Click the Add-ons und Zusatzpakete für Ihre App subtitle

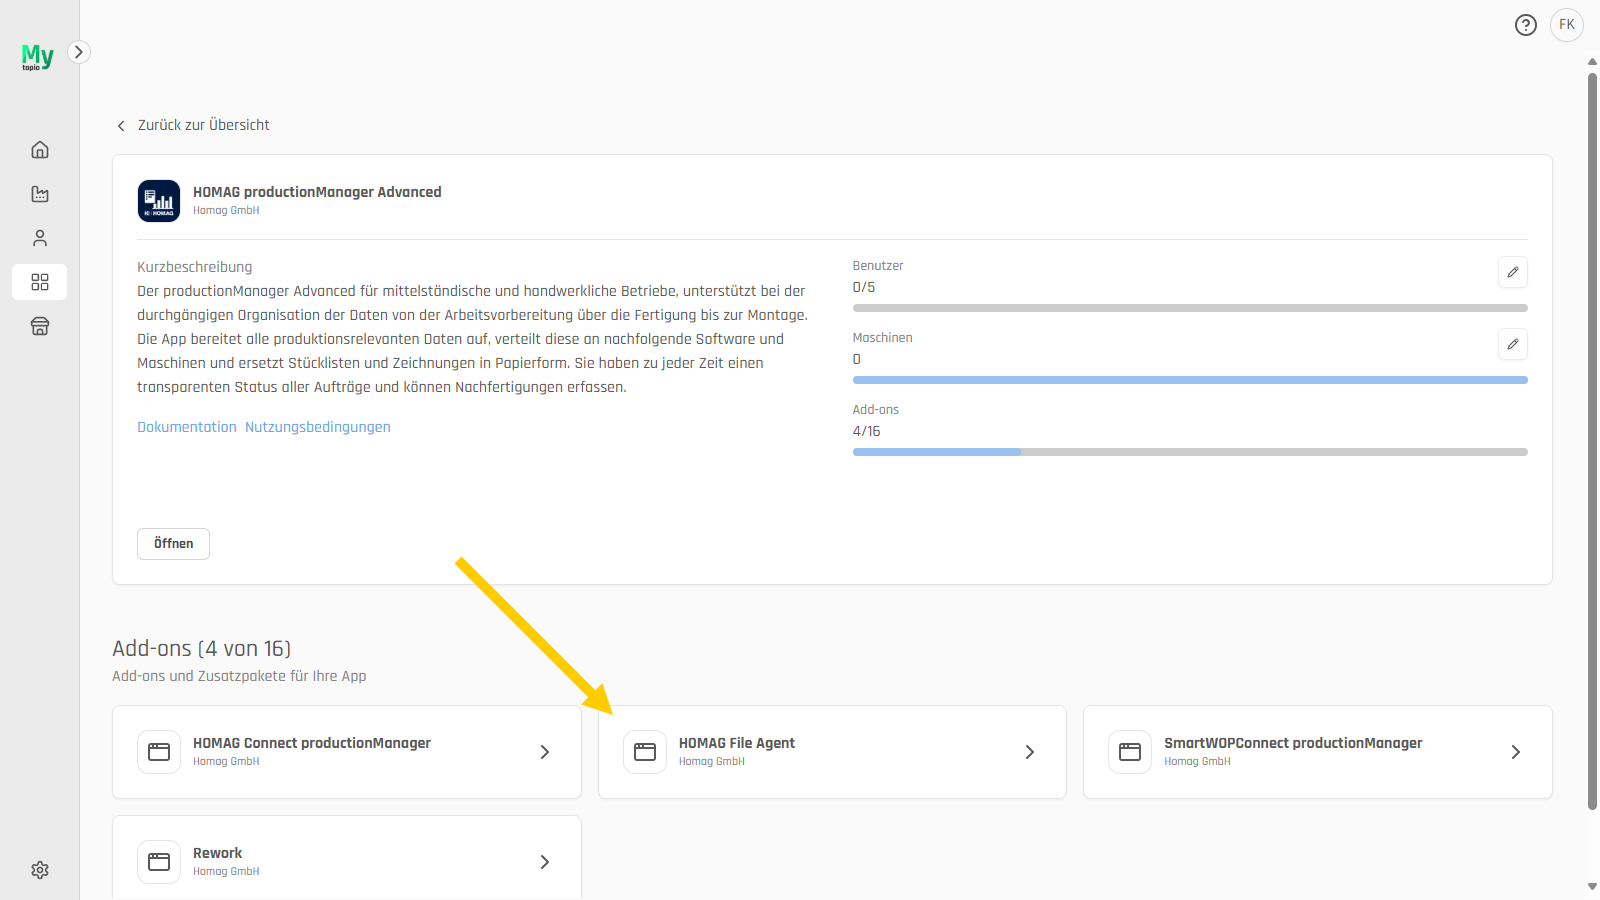click(239, 676)
